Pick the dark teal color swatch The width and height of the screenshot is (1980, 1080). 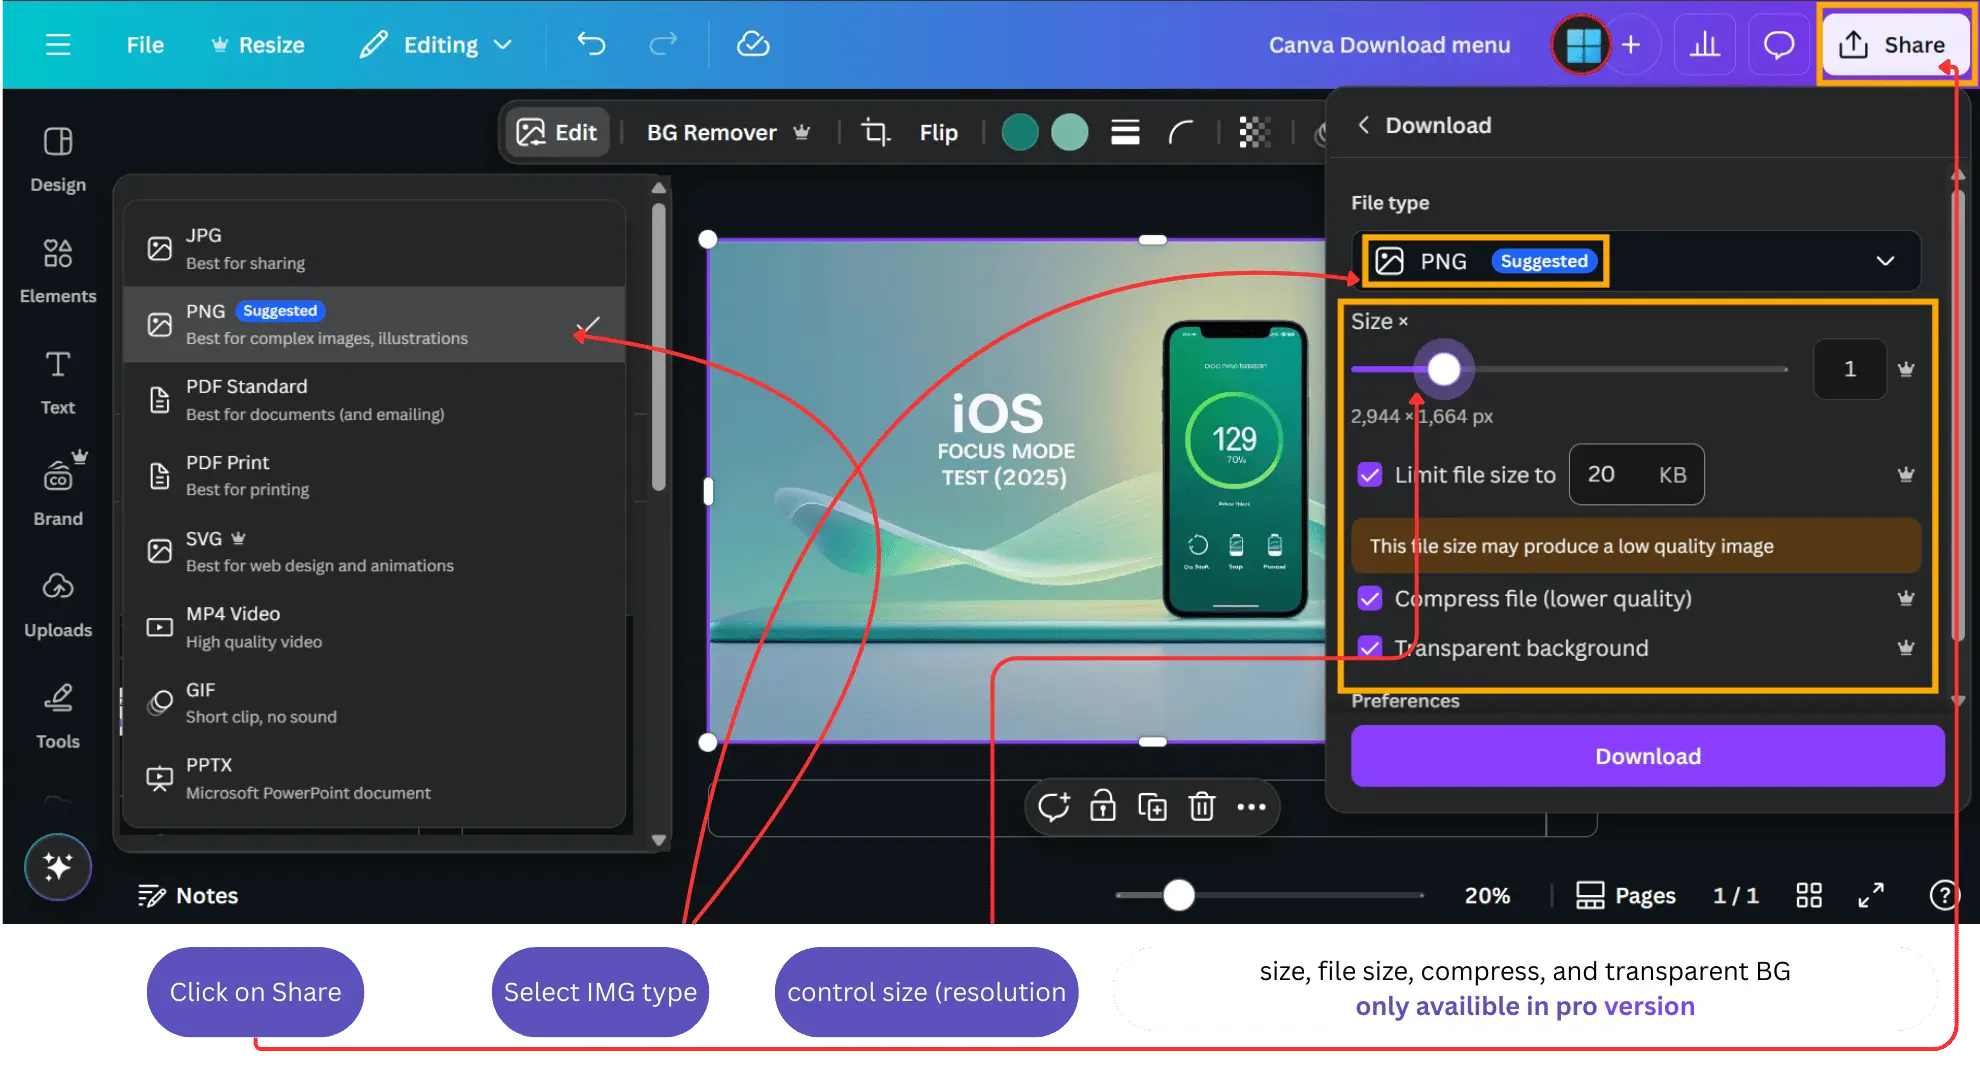coord(1019,132)
